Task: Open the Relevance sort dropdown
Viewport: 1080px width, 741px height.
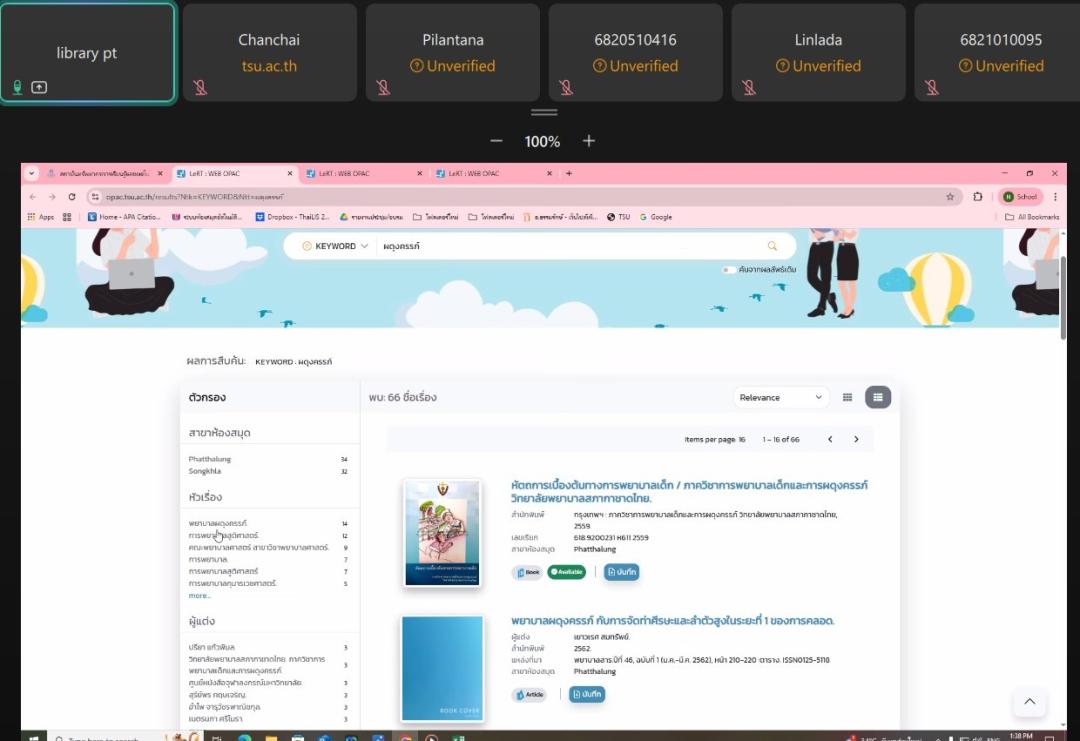Action: pos(781,397)
